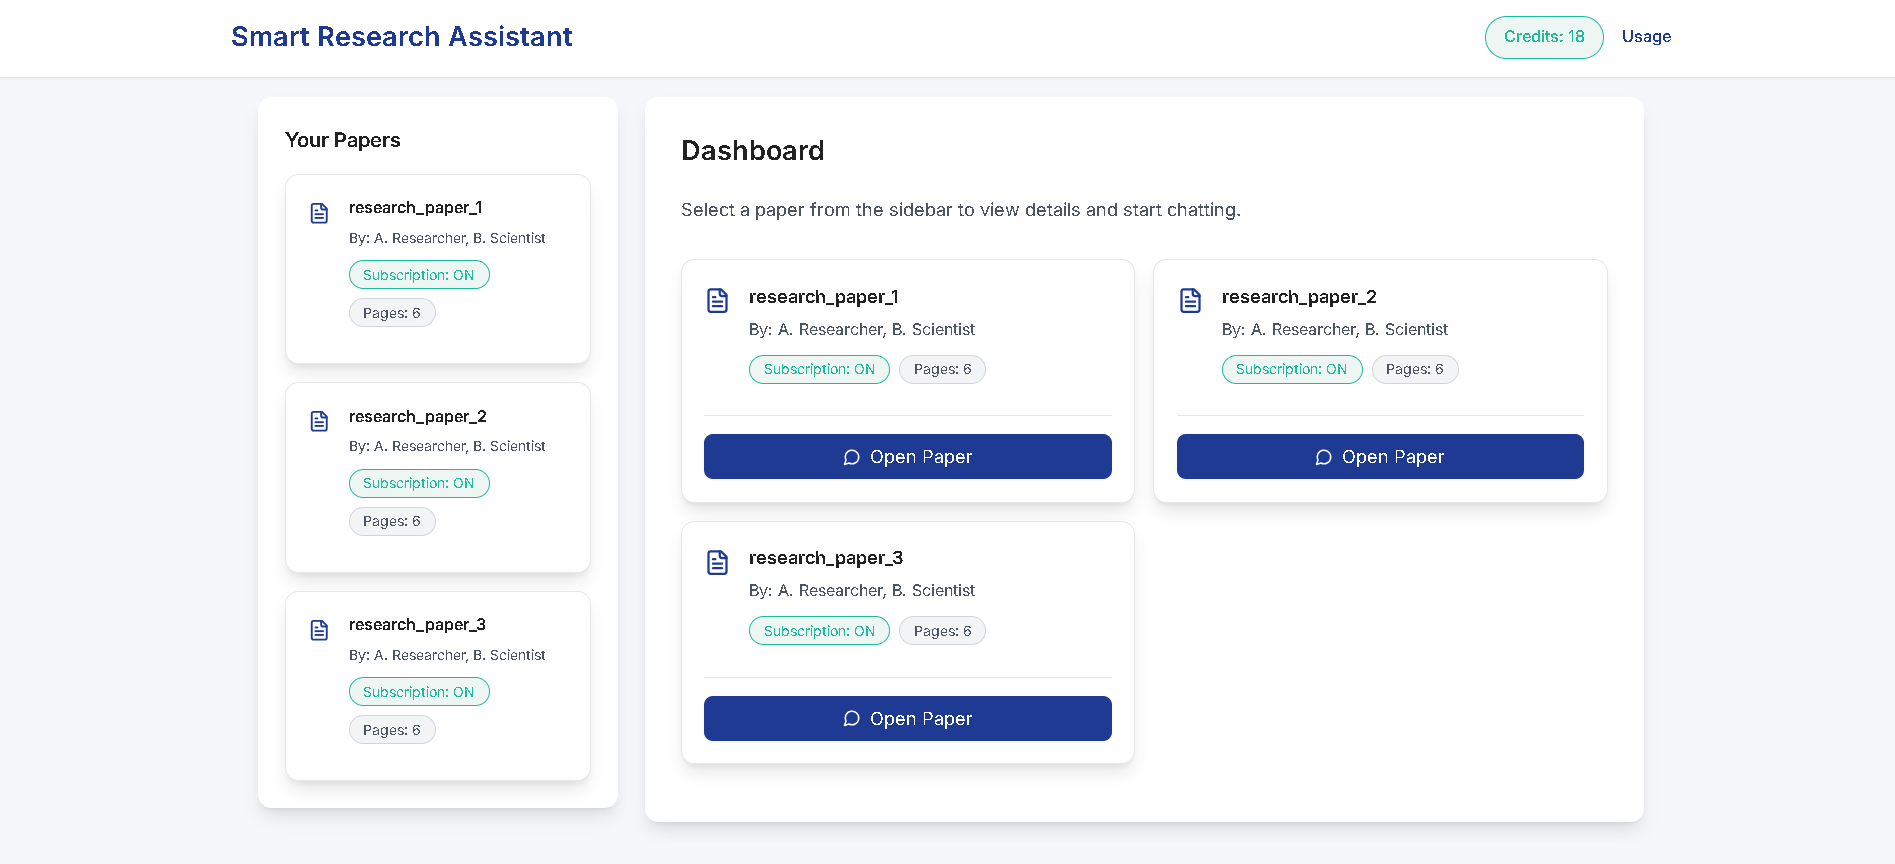Click Pages: 6 badge in sidebar research_paper_3

pyautogui.click(x=392, y=730)
